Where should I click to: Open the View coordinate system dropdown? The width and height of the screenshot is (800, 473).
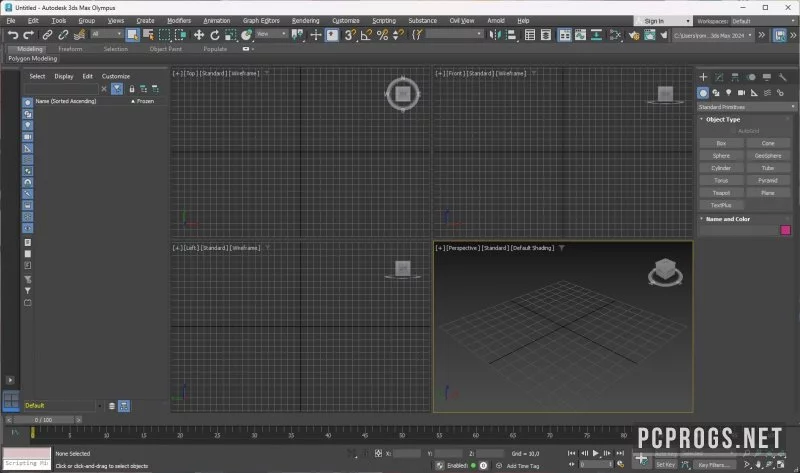point(271,34)
